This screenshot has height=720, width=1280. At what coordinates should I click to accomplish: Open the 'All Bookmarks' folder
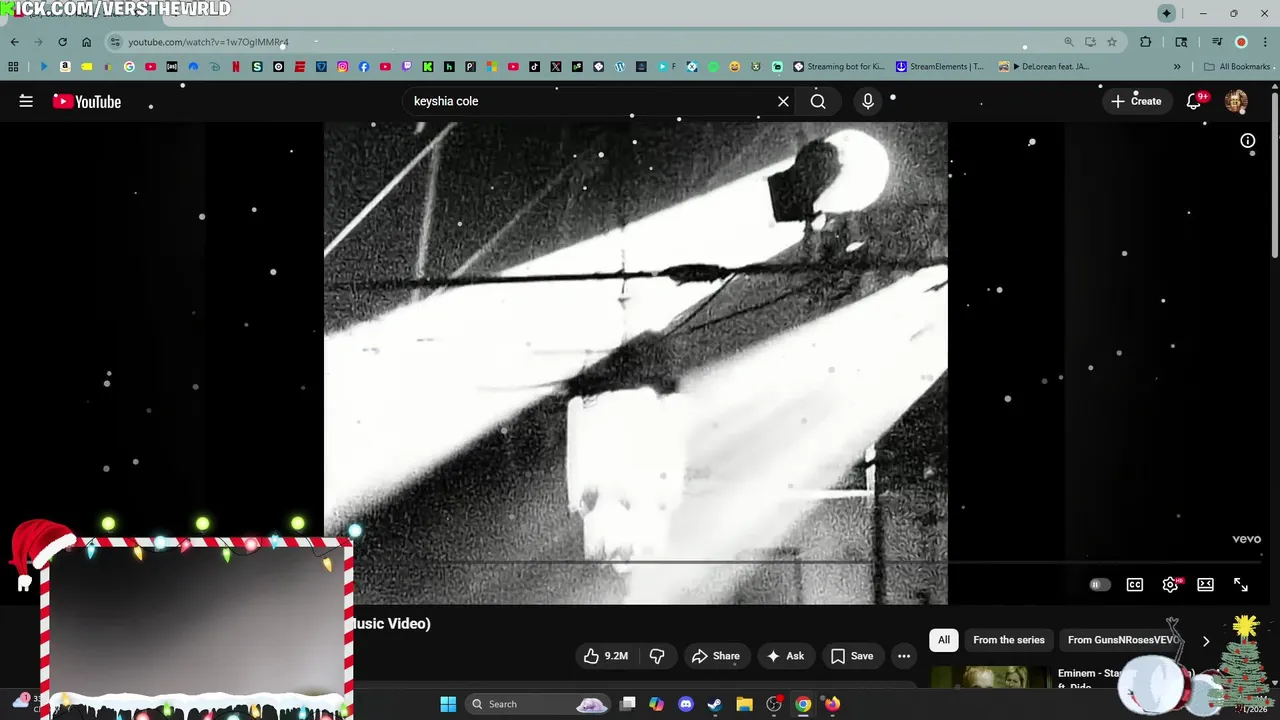1237,67
